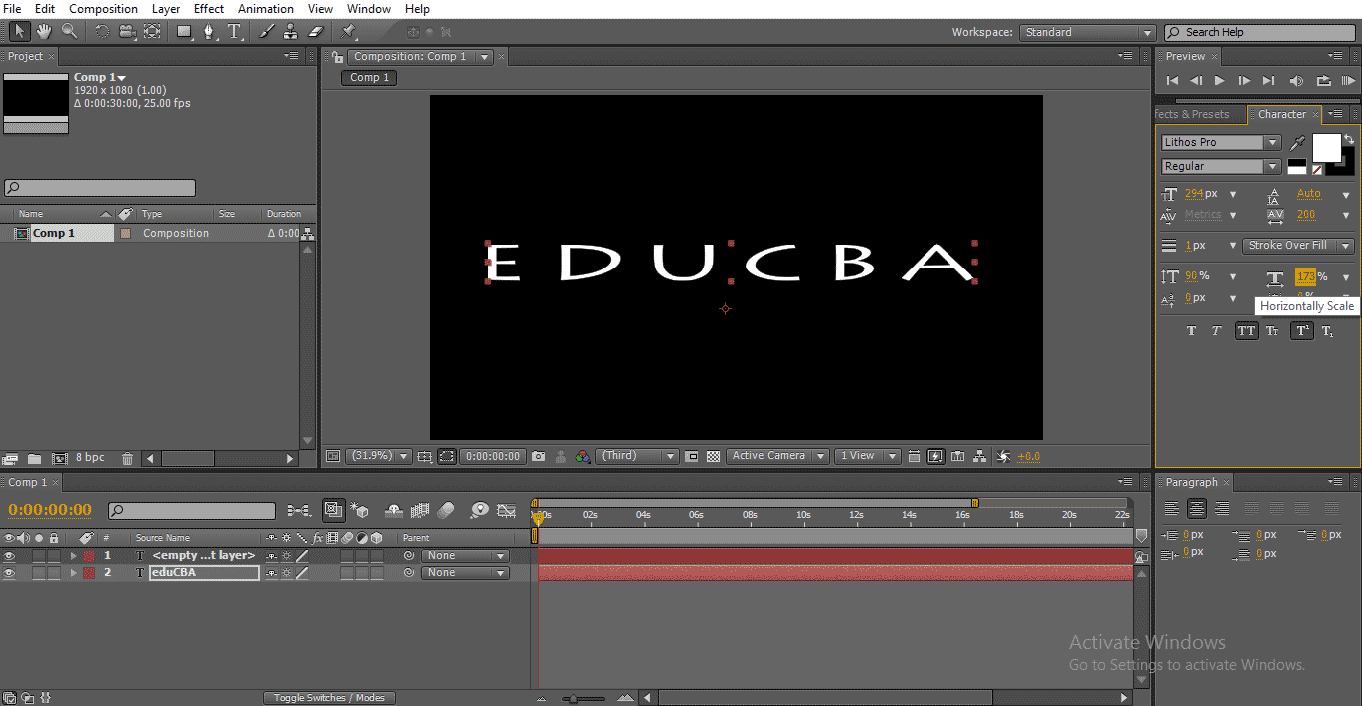Screen dimensions: 1362x706
Task: Select the Brush tool
Action: (268, 32)
